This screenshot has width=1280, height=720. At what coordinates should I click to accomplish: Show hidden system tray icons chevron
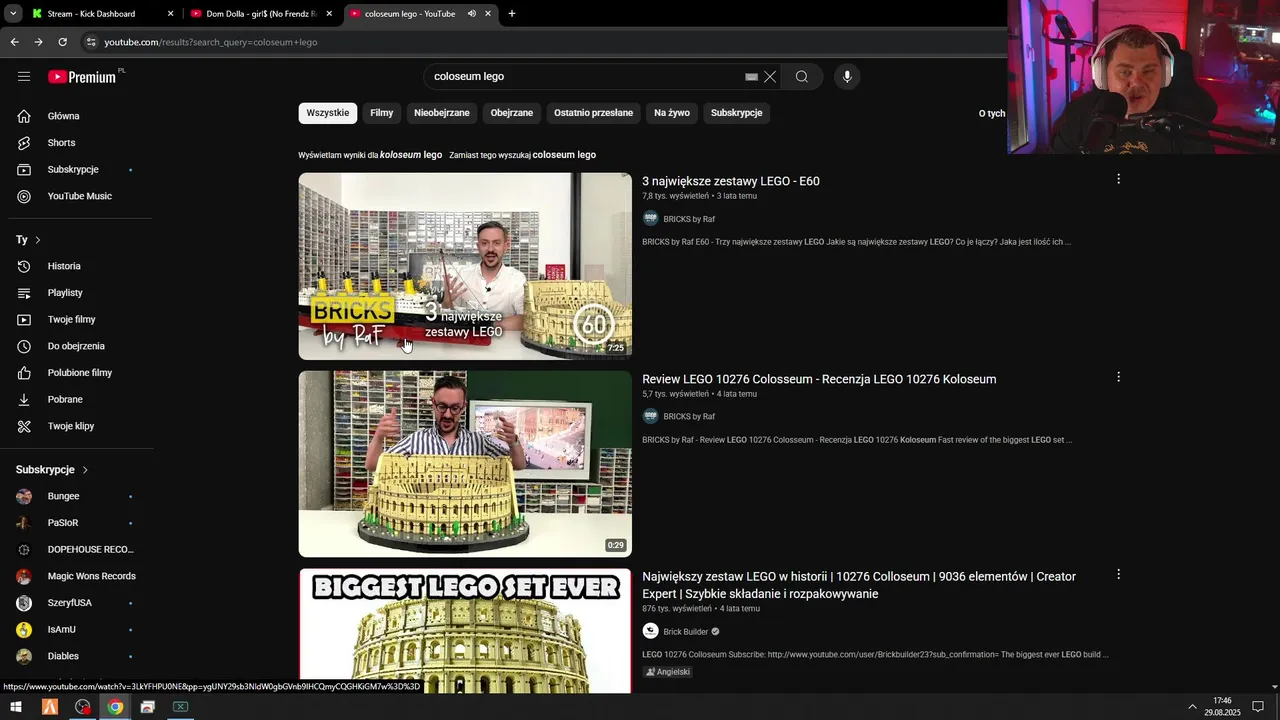[x=1192, y=707]
